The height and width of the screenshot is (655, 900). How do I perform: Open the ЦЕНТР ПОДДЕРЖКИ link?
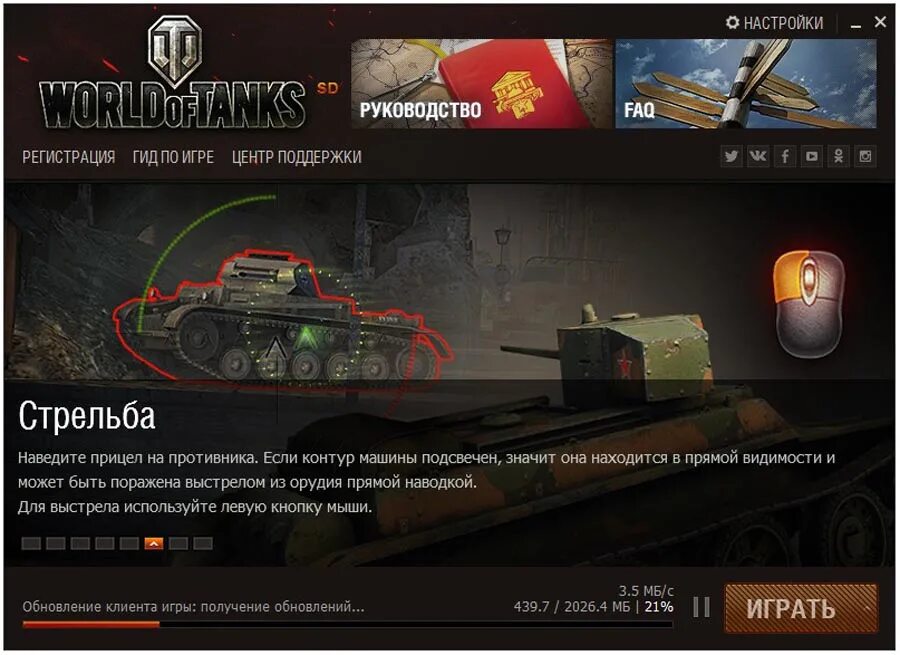[297, 157]
